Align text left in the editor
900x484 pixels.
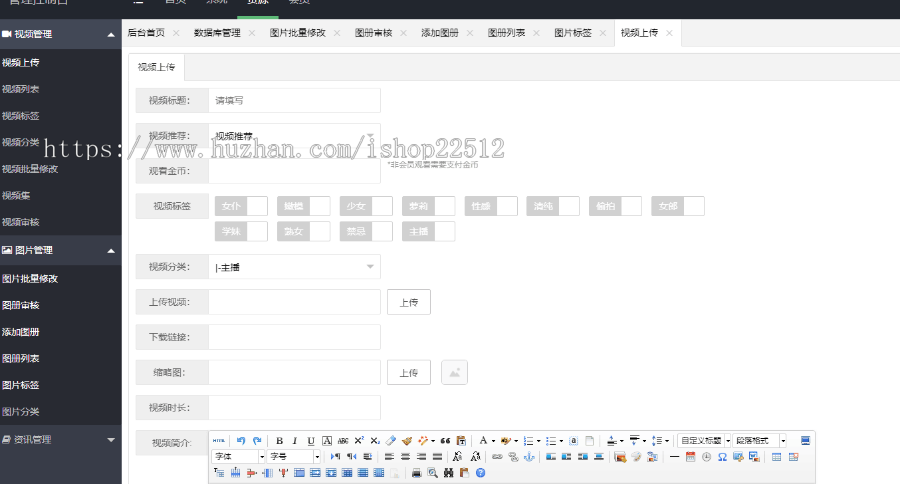[x=389, y=456]
